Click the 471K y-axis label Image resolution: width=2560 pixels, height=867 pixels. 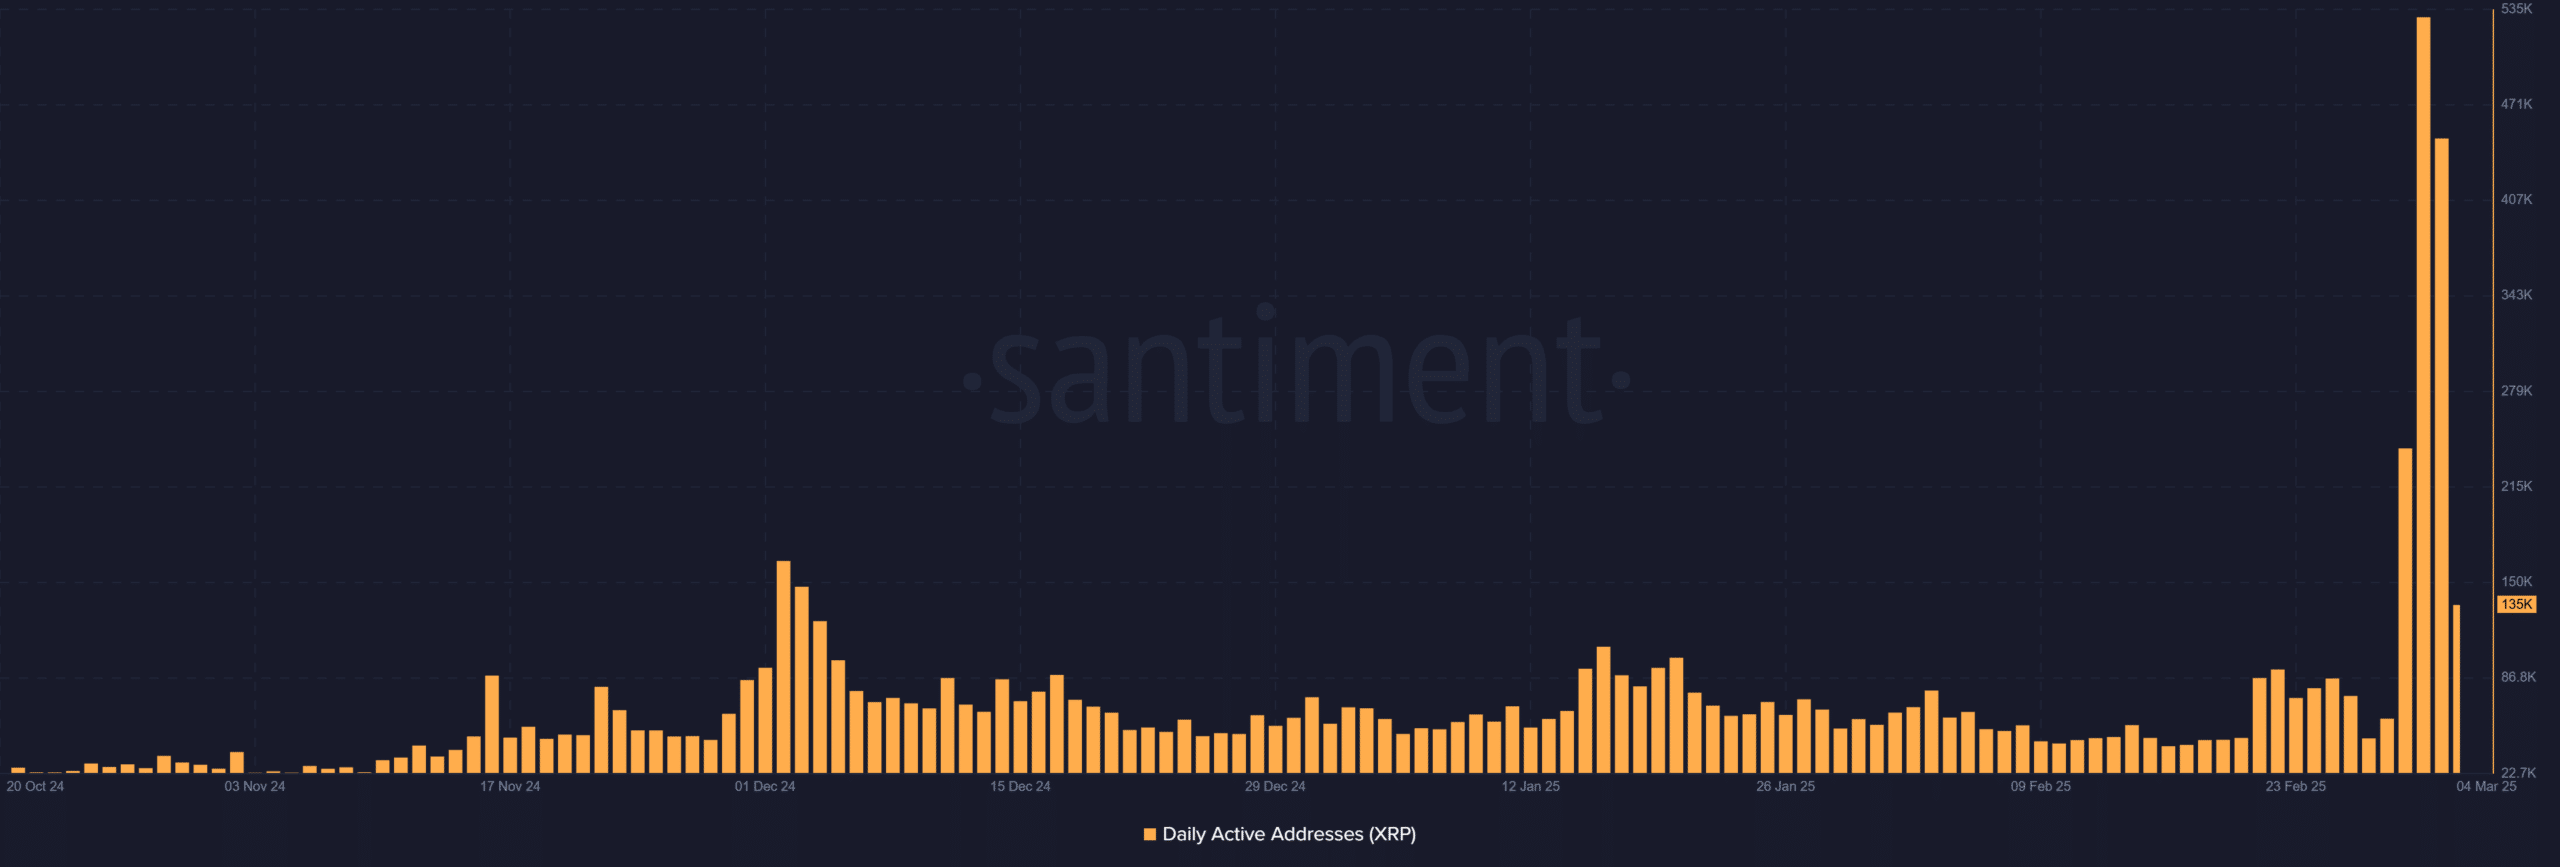tap(2516, 104)
